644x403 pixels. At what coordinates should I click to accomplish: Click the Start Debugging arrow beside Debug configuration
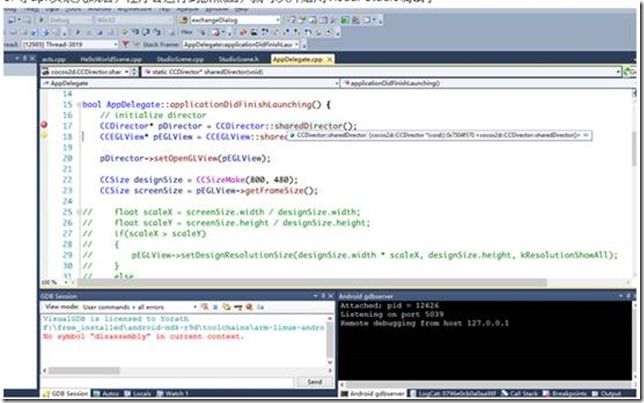41,20
